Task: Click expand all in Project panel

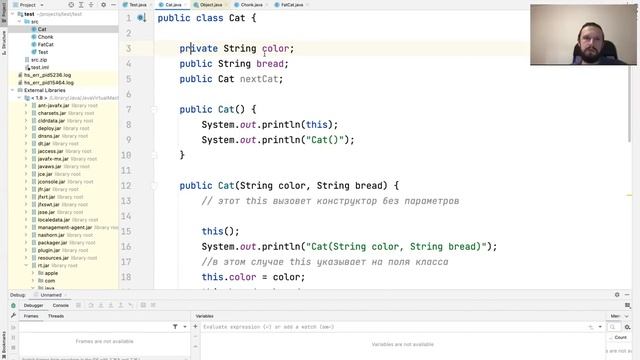Action: pos(81,5)
